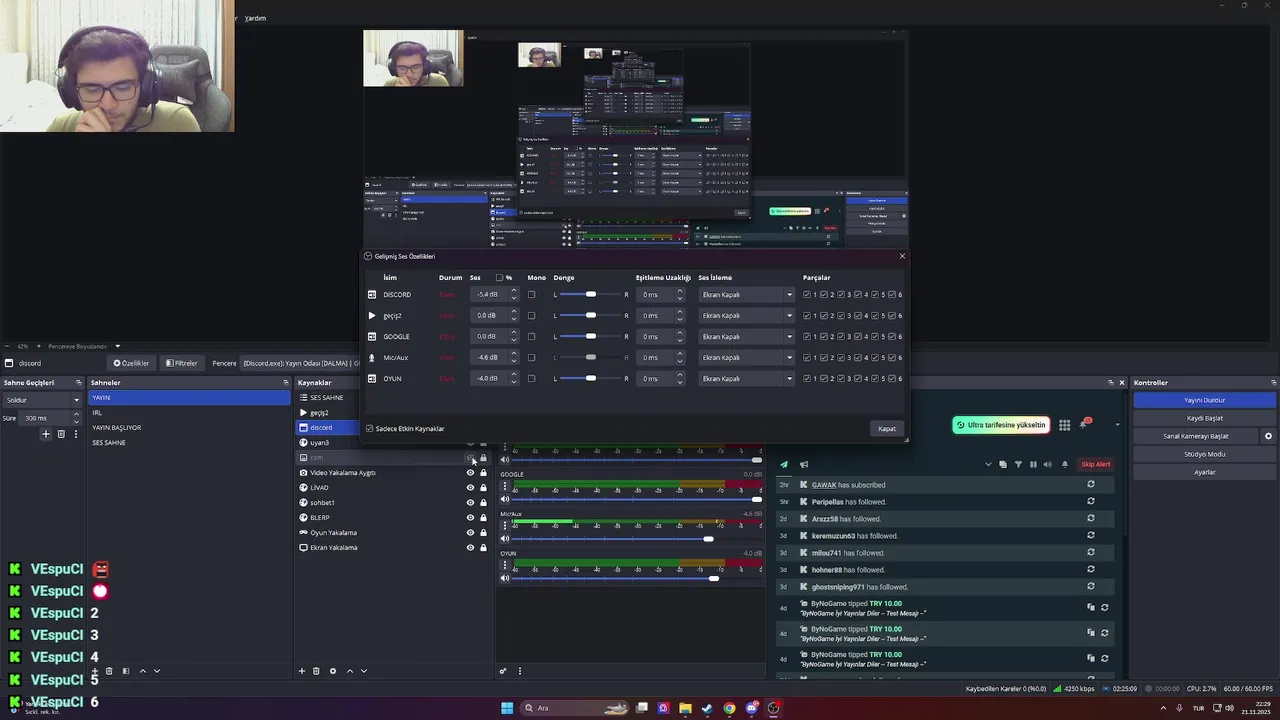Enable Mono for Mic/Aux source
1280x720 pixels.
(531, 357)
